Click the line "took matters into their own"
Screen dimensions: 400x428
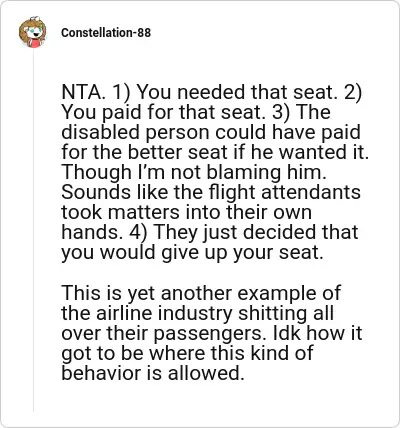pos(186,212)
